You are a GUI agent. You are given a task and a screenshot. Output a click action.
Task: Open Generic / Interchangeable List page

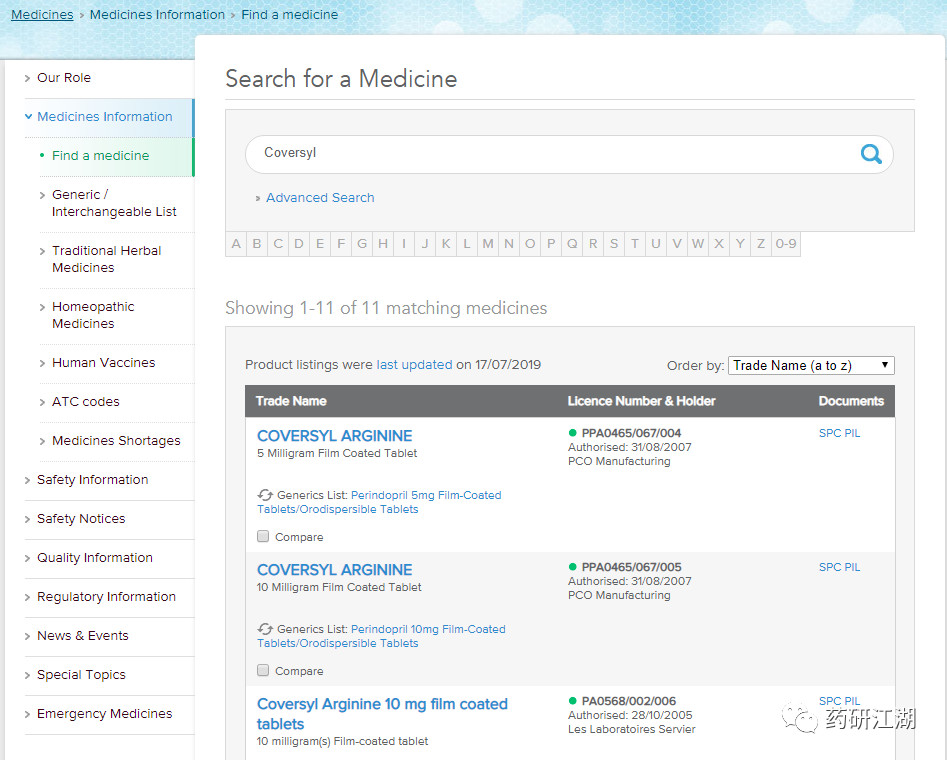click(113, 203)
